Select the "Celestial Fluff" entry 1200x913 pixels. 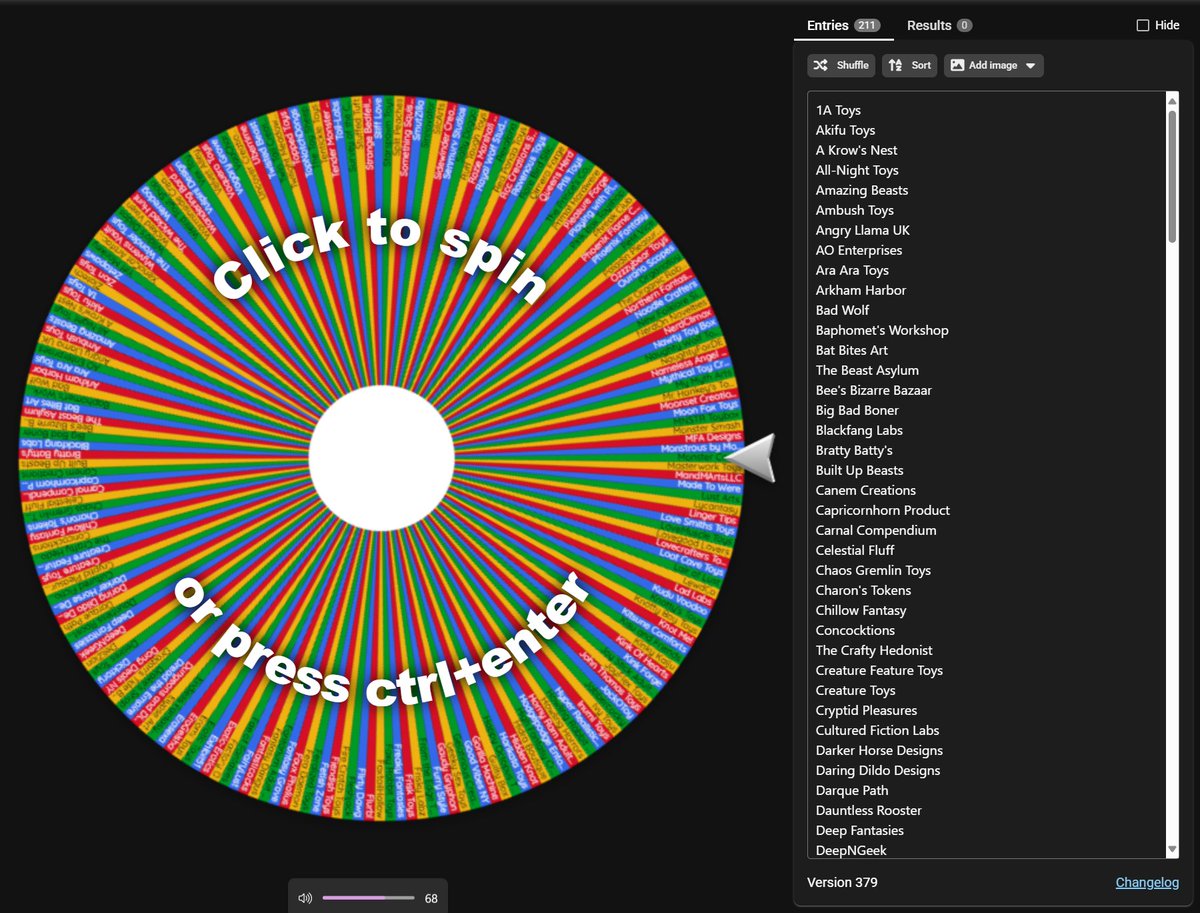click(x=855, y=550)
